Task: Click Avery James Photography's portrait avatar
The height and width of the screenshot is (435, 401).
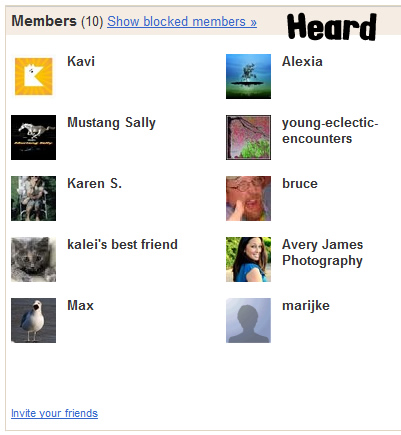Action: 248,259
